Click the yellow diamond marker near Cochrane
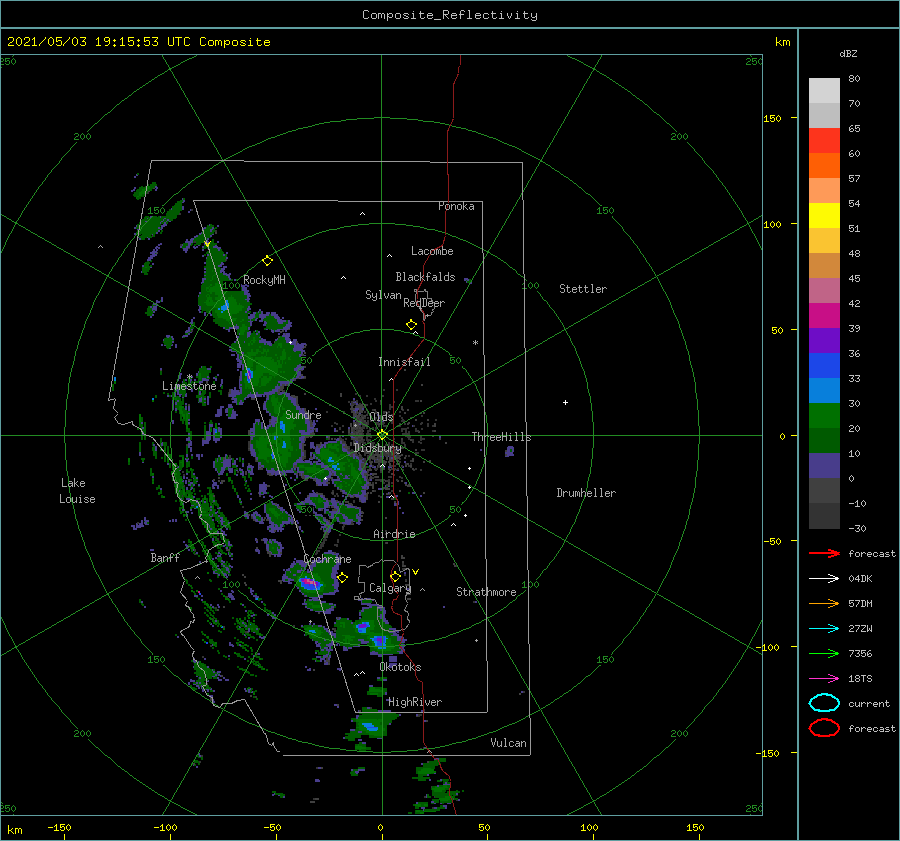900x841 pixels. [x=343, y=578]
